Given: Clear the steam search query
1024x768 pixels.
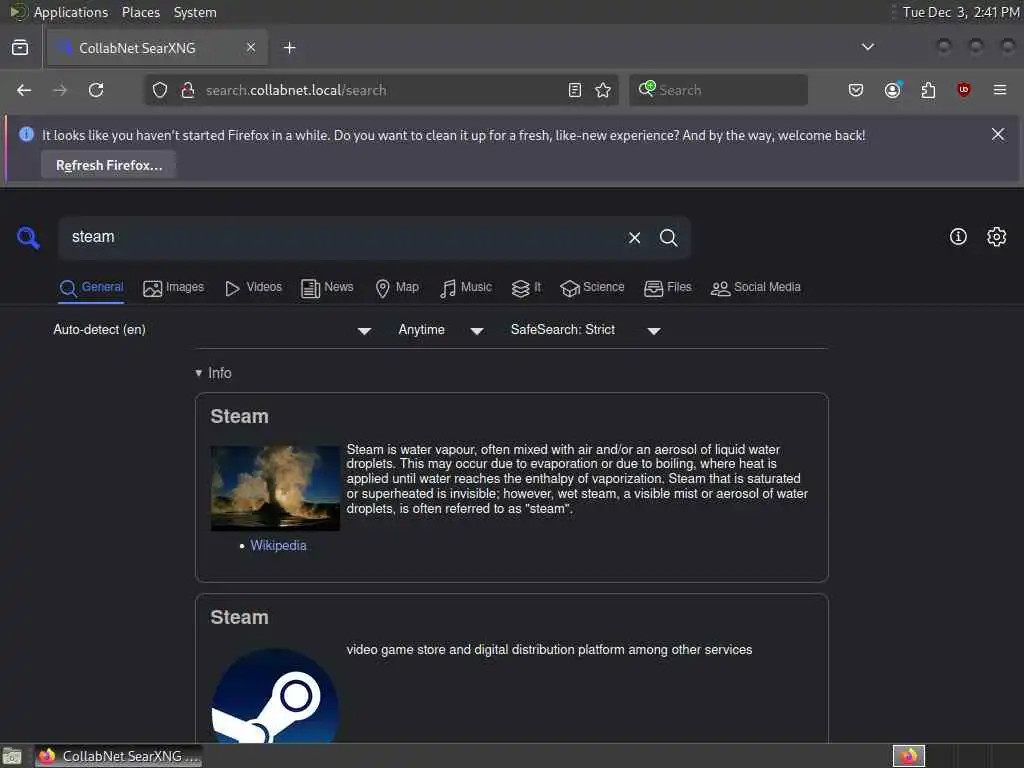Looking at the screenshot, I should (634, 238).
